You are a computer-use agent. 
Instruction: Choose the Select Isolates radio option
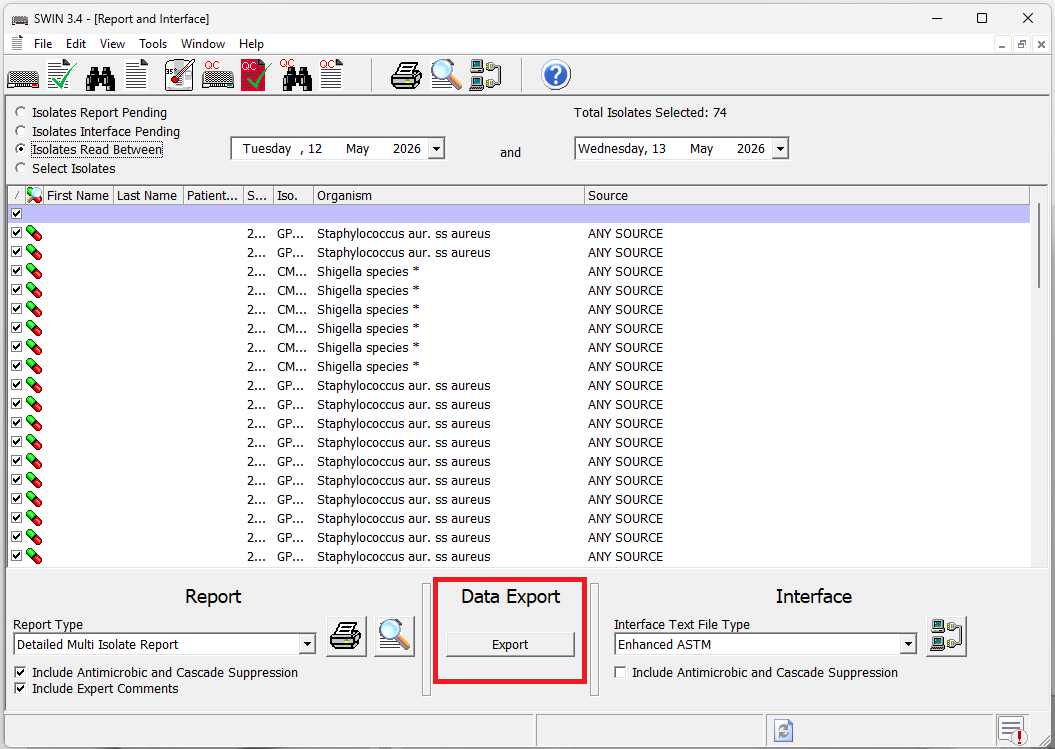[20, 168]
